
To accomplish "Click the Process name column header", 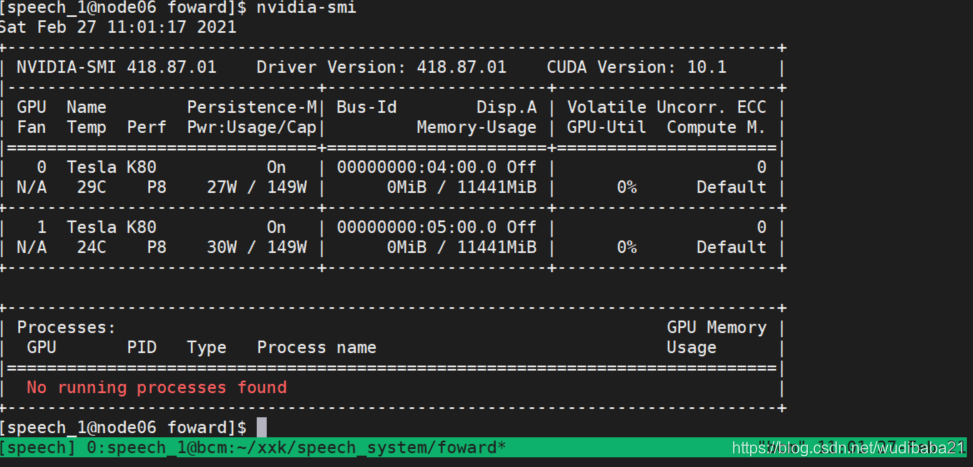I will click(316, 347).
